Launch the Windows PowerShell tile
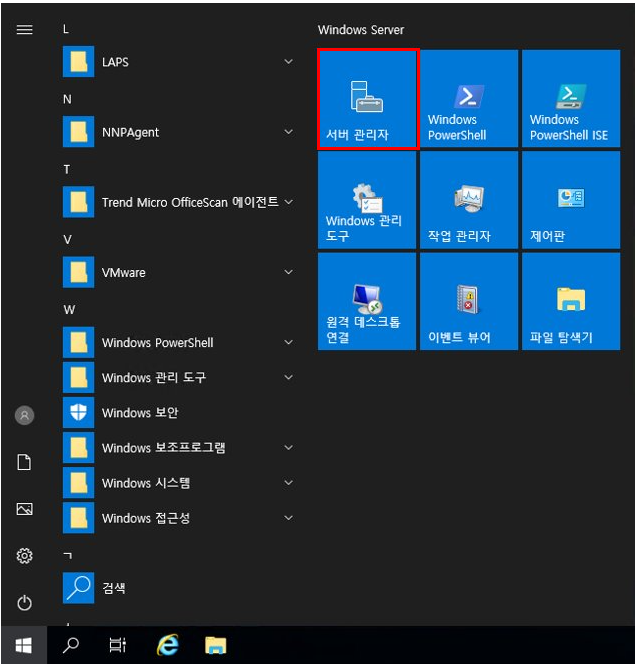 click(469, 99)
